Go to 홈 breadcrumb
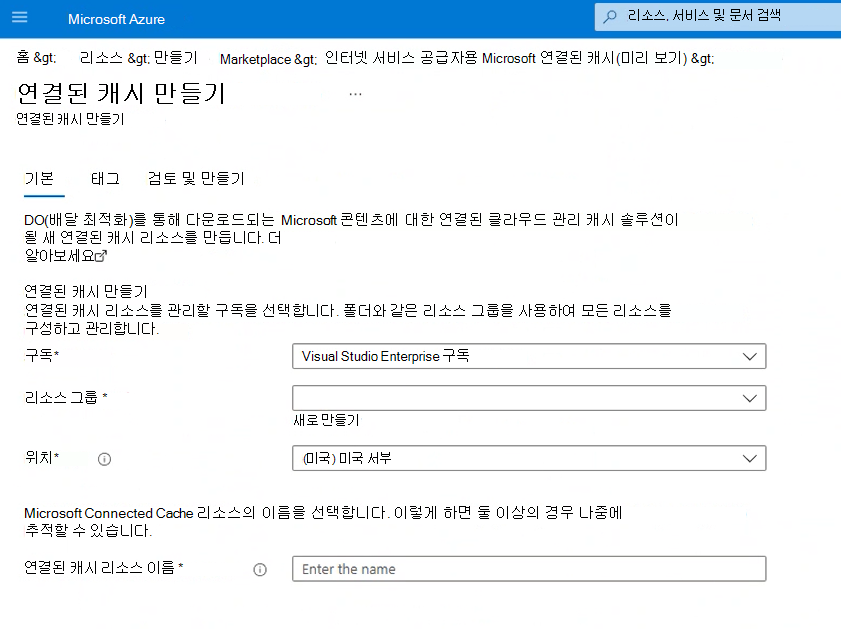 point(23,57)
